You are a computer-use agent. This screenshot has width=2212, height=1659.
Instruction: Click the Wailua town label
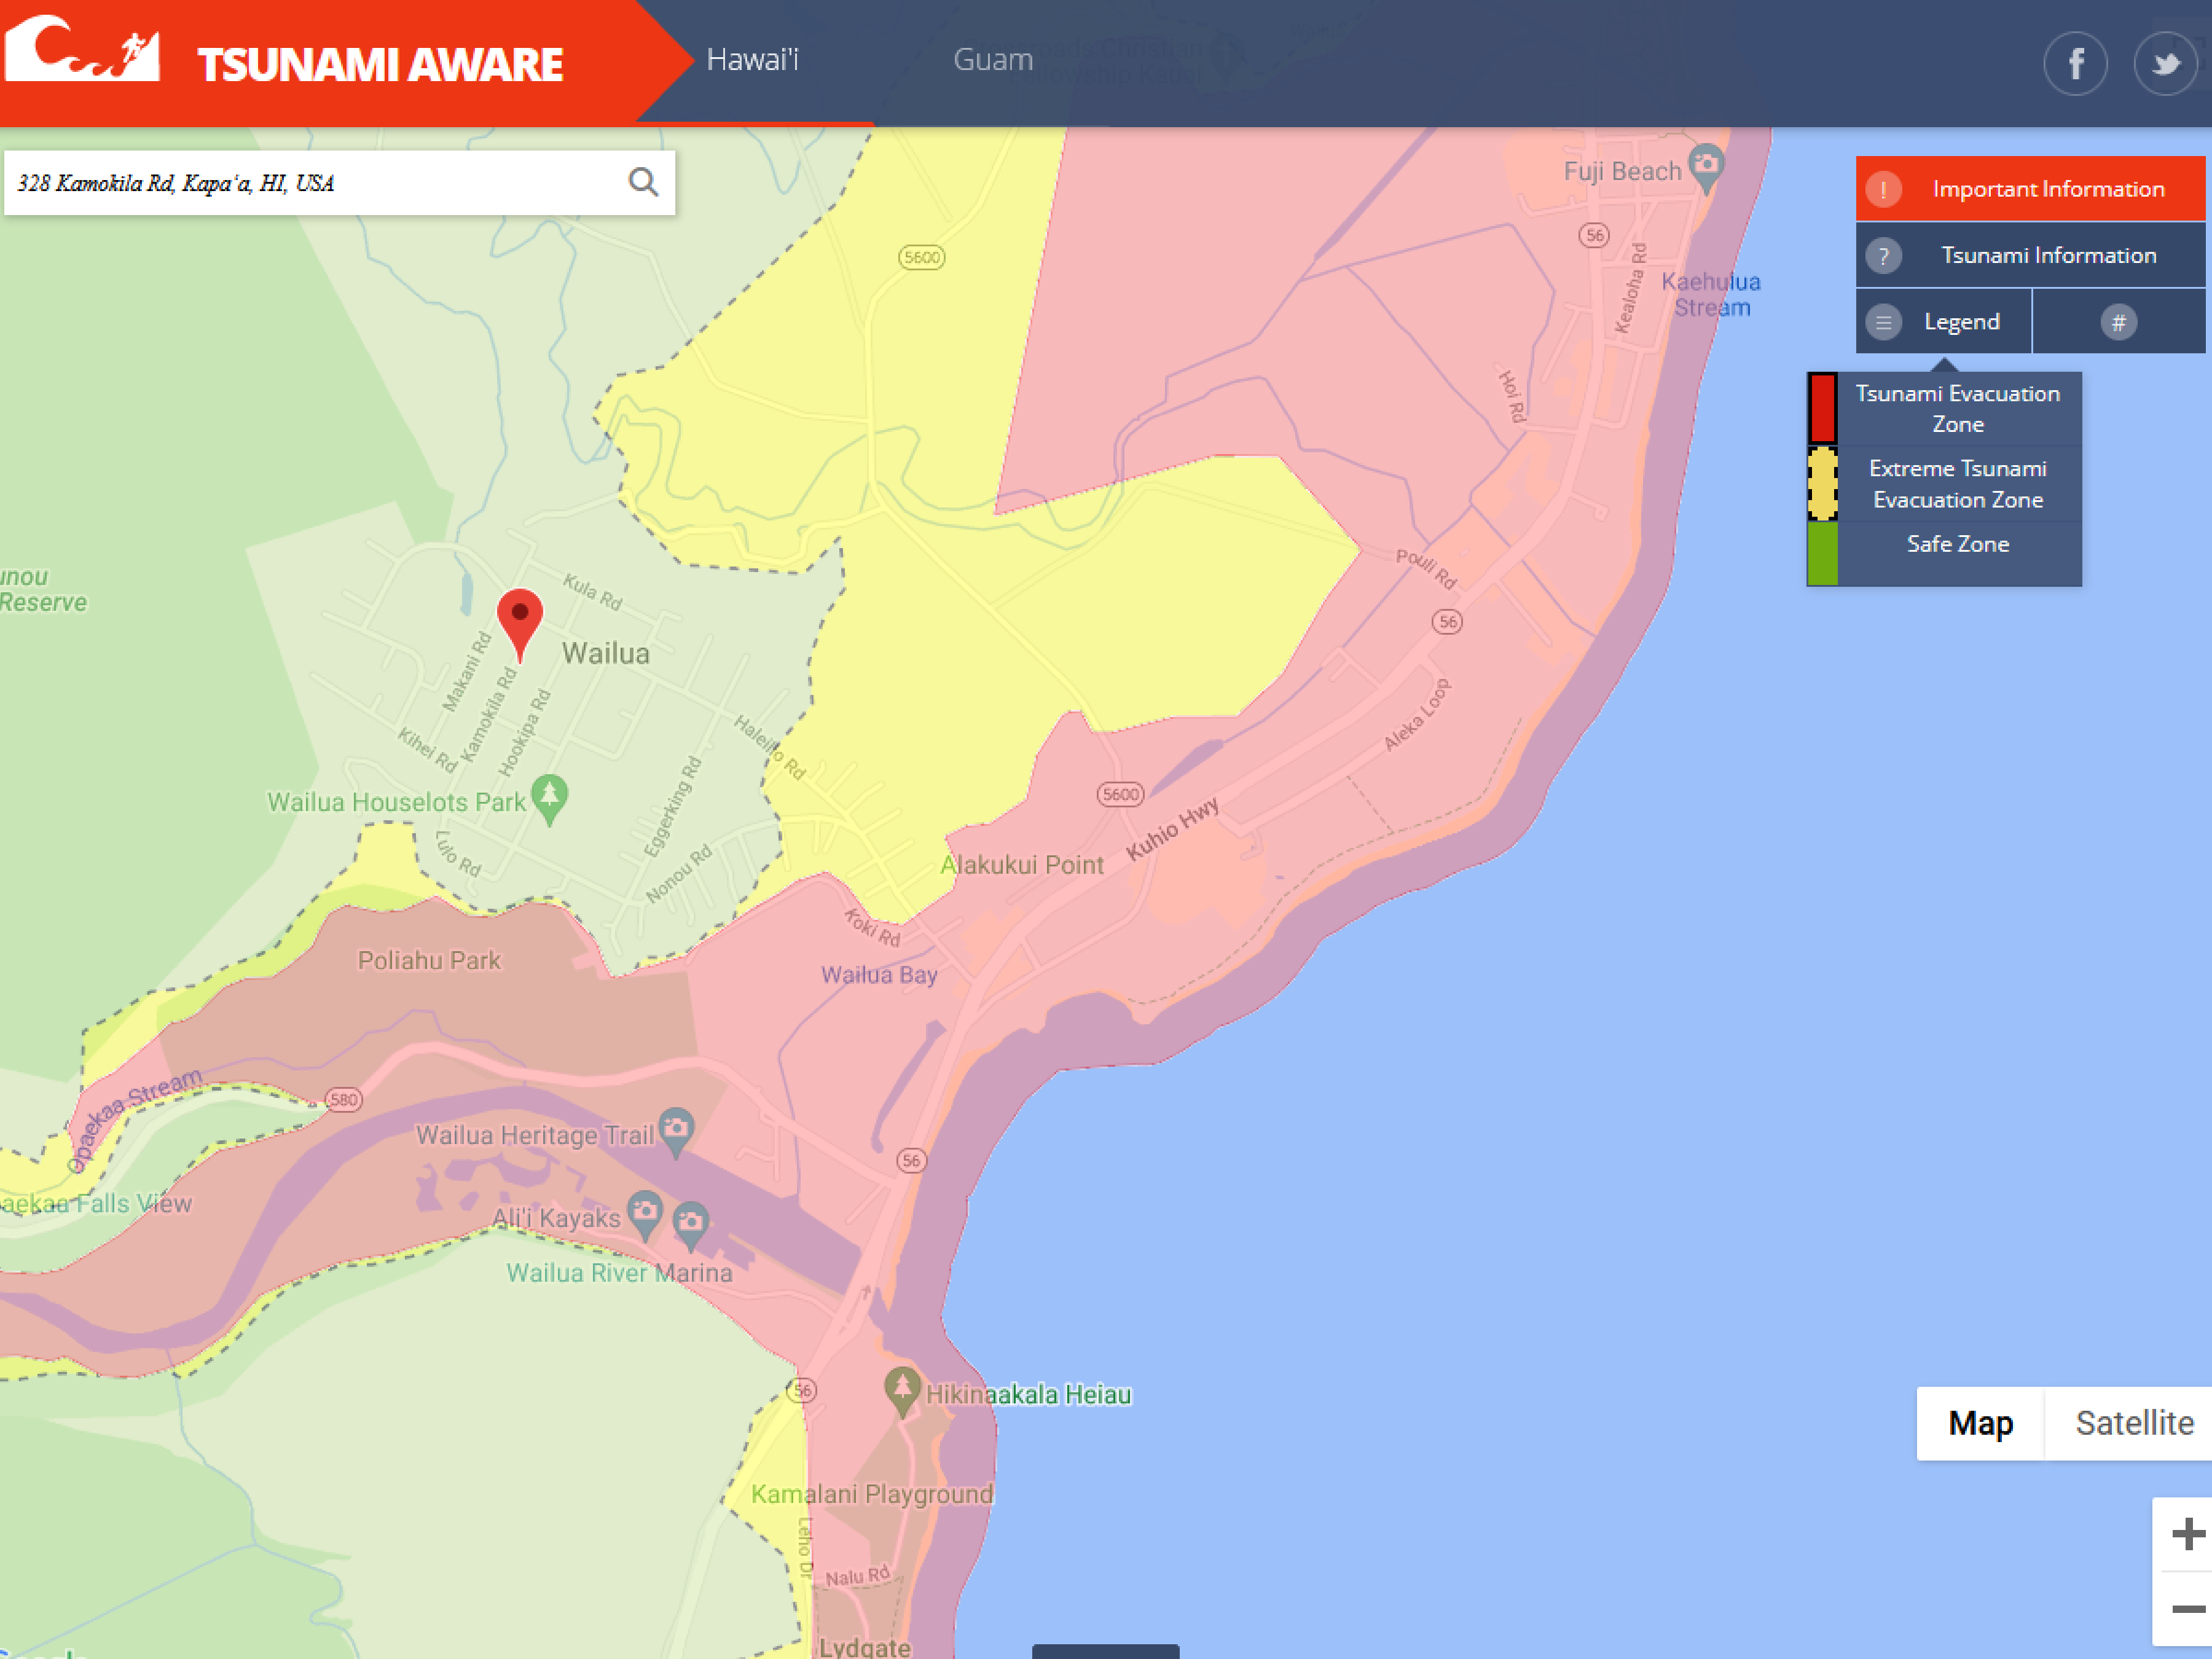point(605,654)
